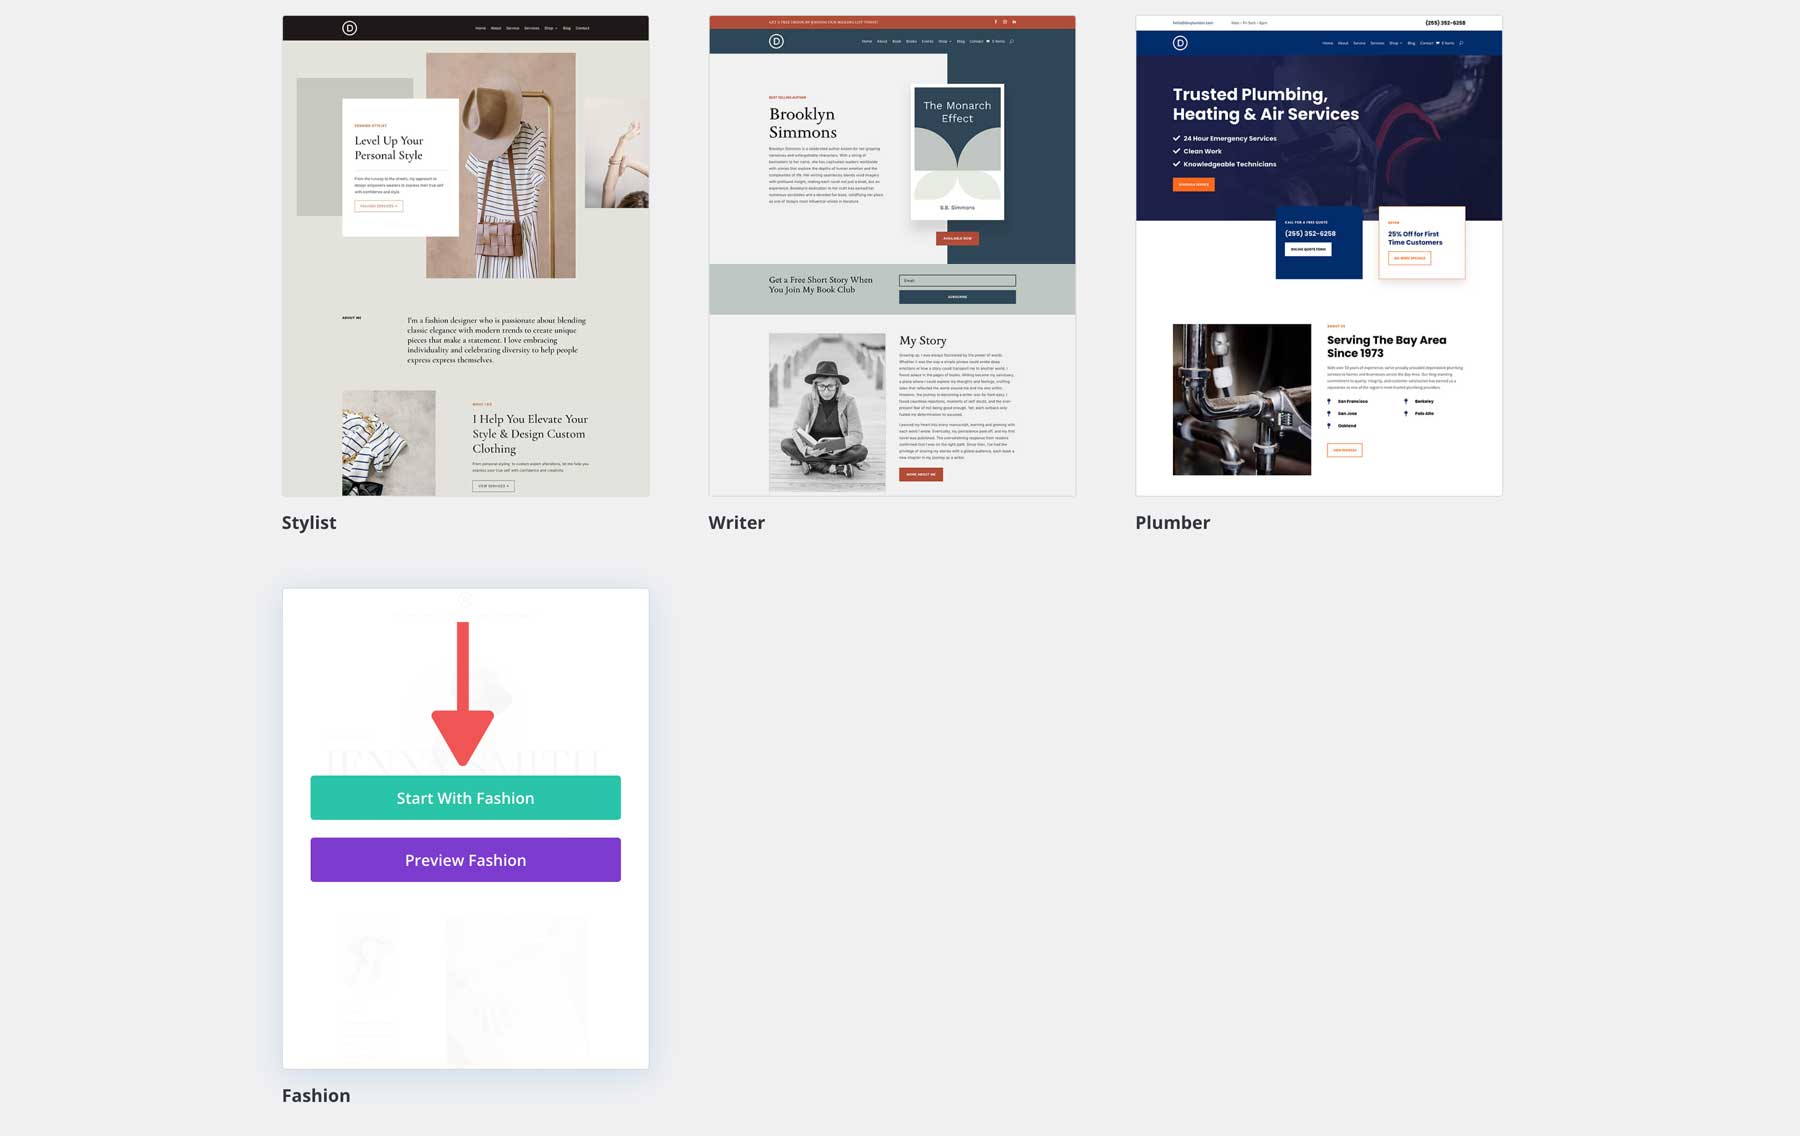Screen dimensions: 1800x1136
Task: Click the LinkedIn icon in Writer's top bar
Action: 1014,21
